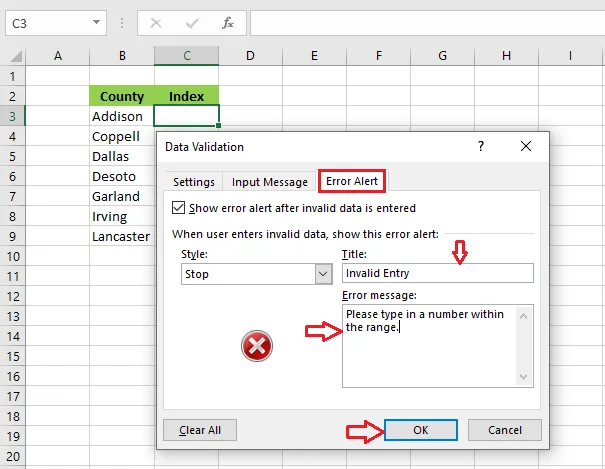Click the Dallas cell

tap(122, 156)
